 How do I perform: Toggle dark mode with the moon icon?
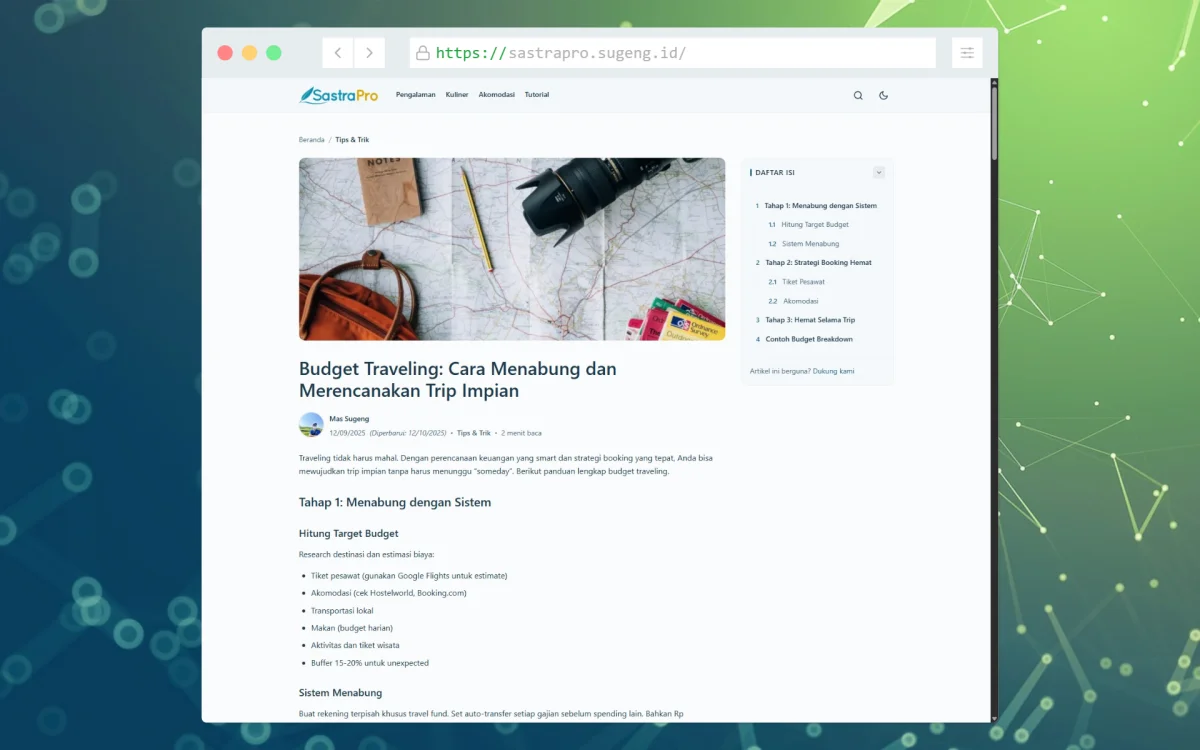883,95
